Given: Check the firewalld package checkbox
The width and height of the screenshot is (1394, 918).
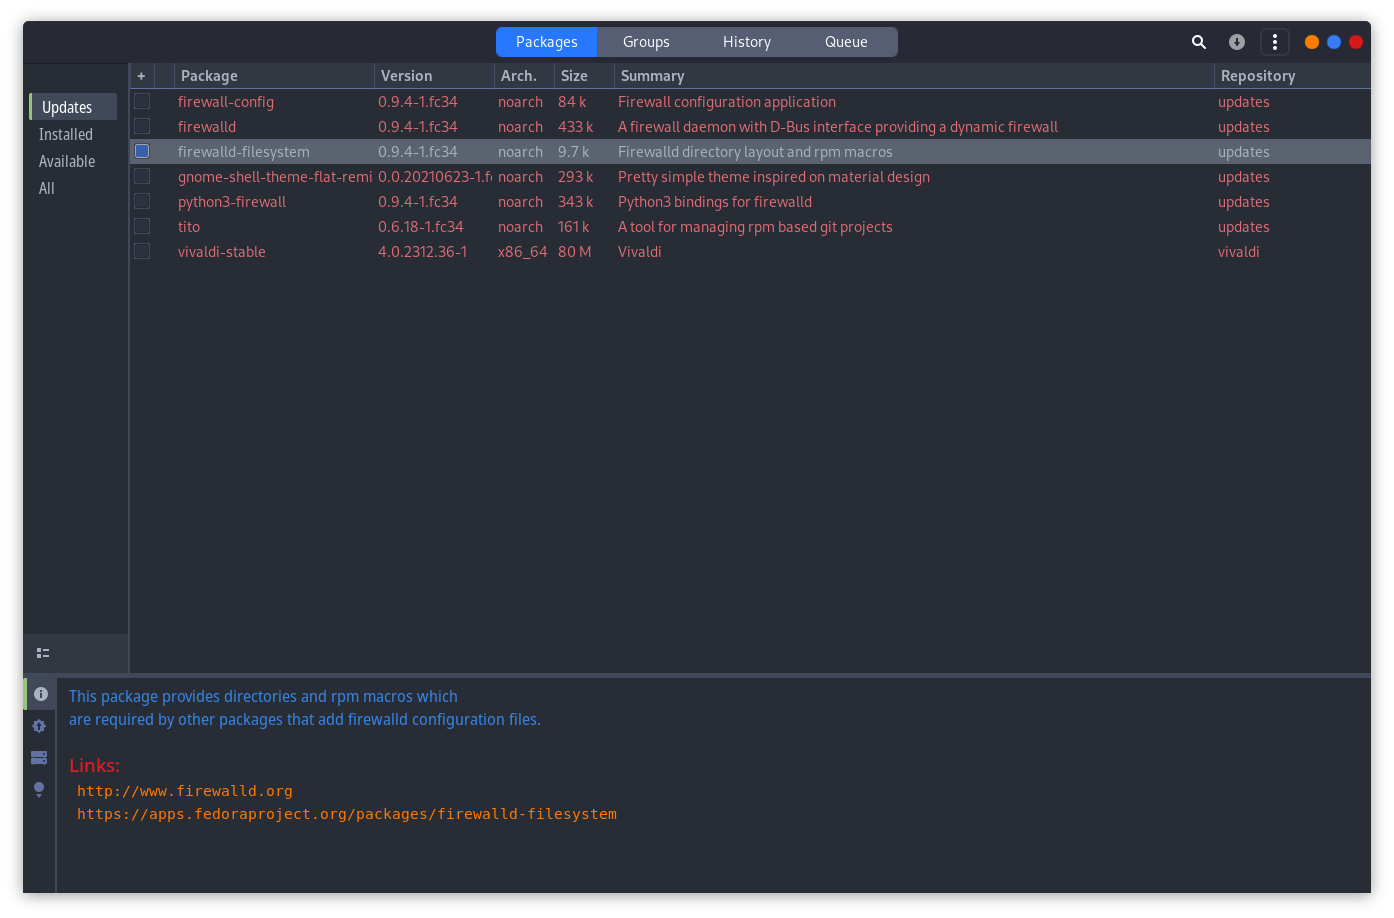Looking at the screenshot, I should (142, 126).
